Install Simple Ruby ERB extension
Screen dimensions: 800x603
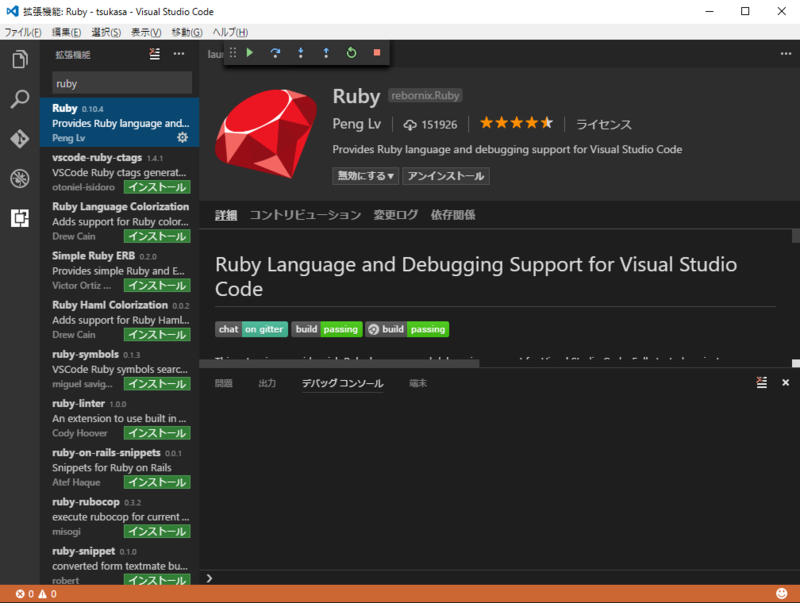(157, 286)
